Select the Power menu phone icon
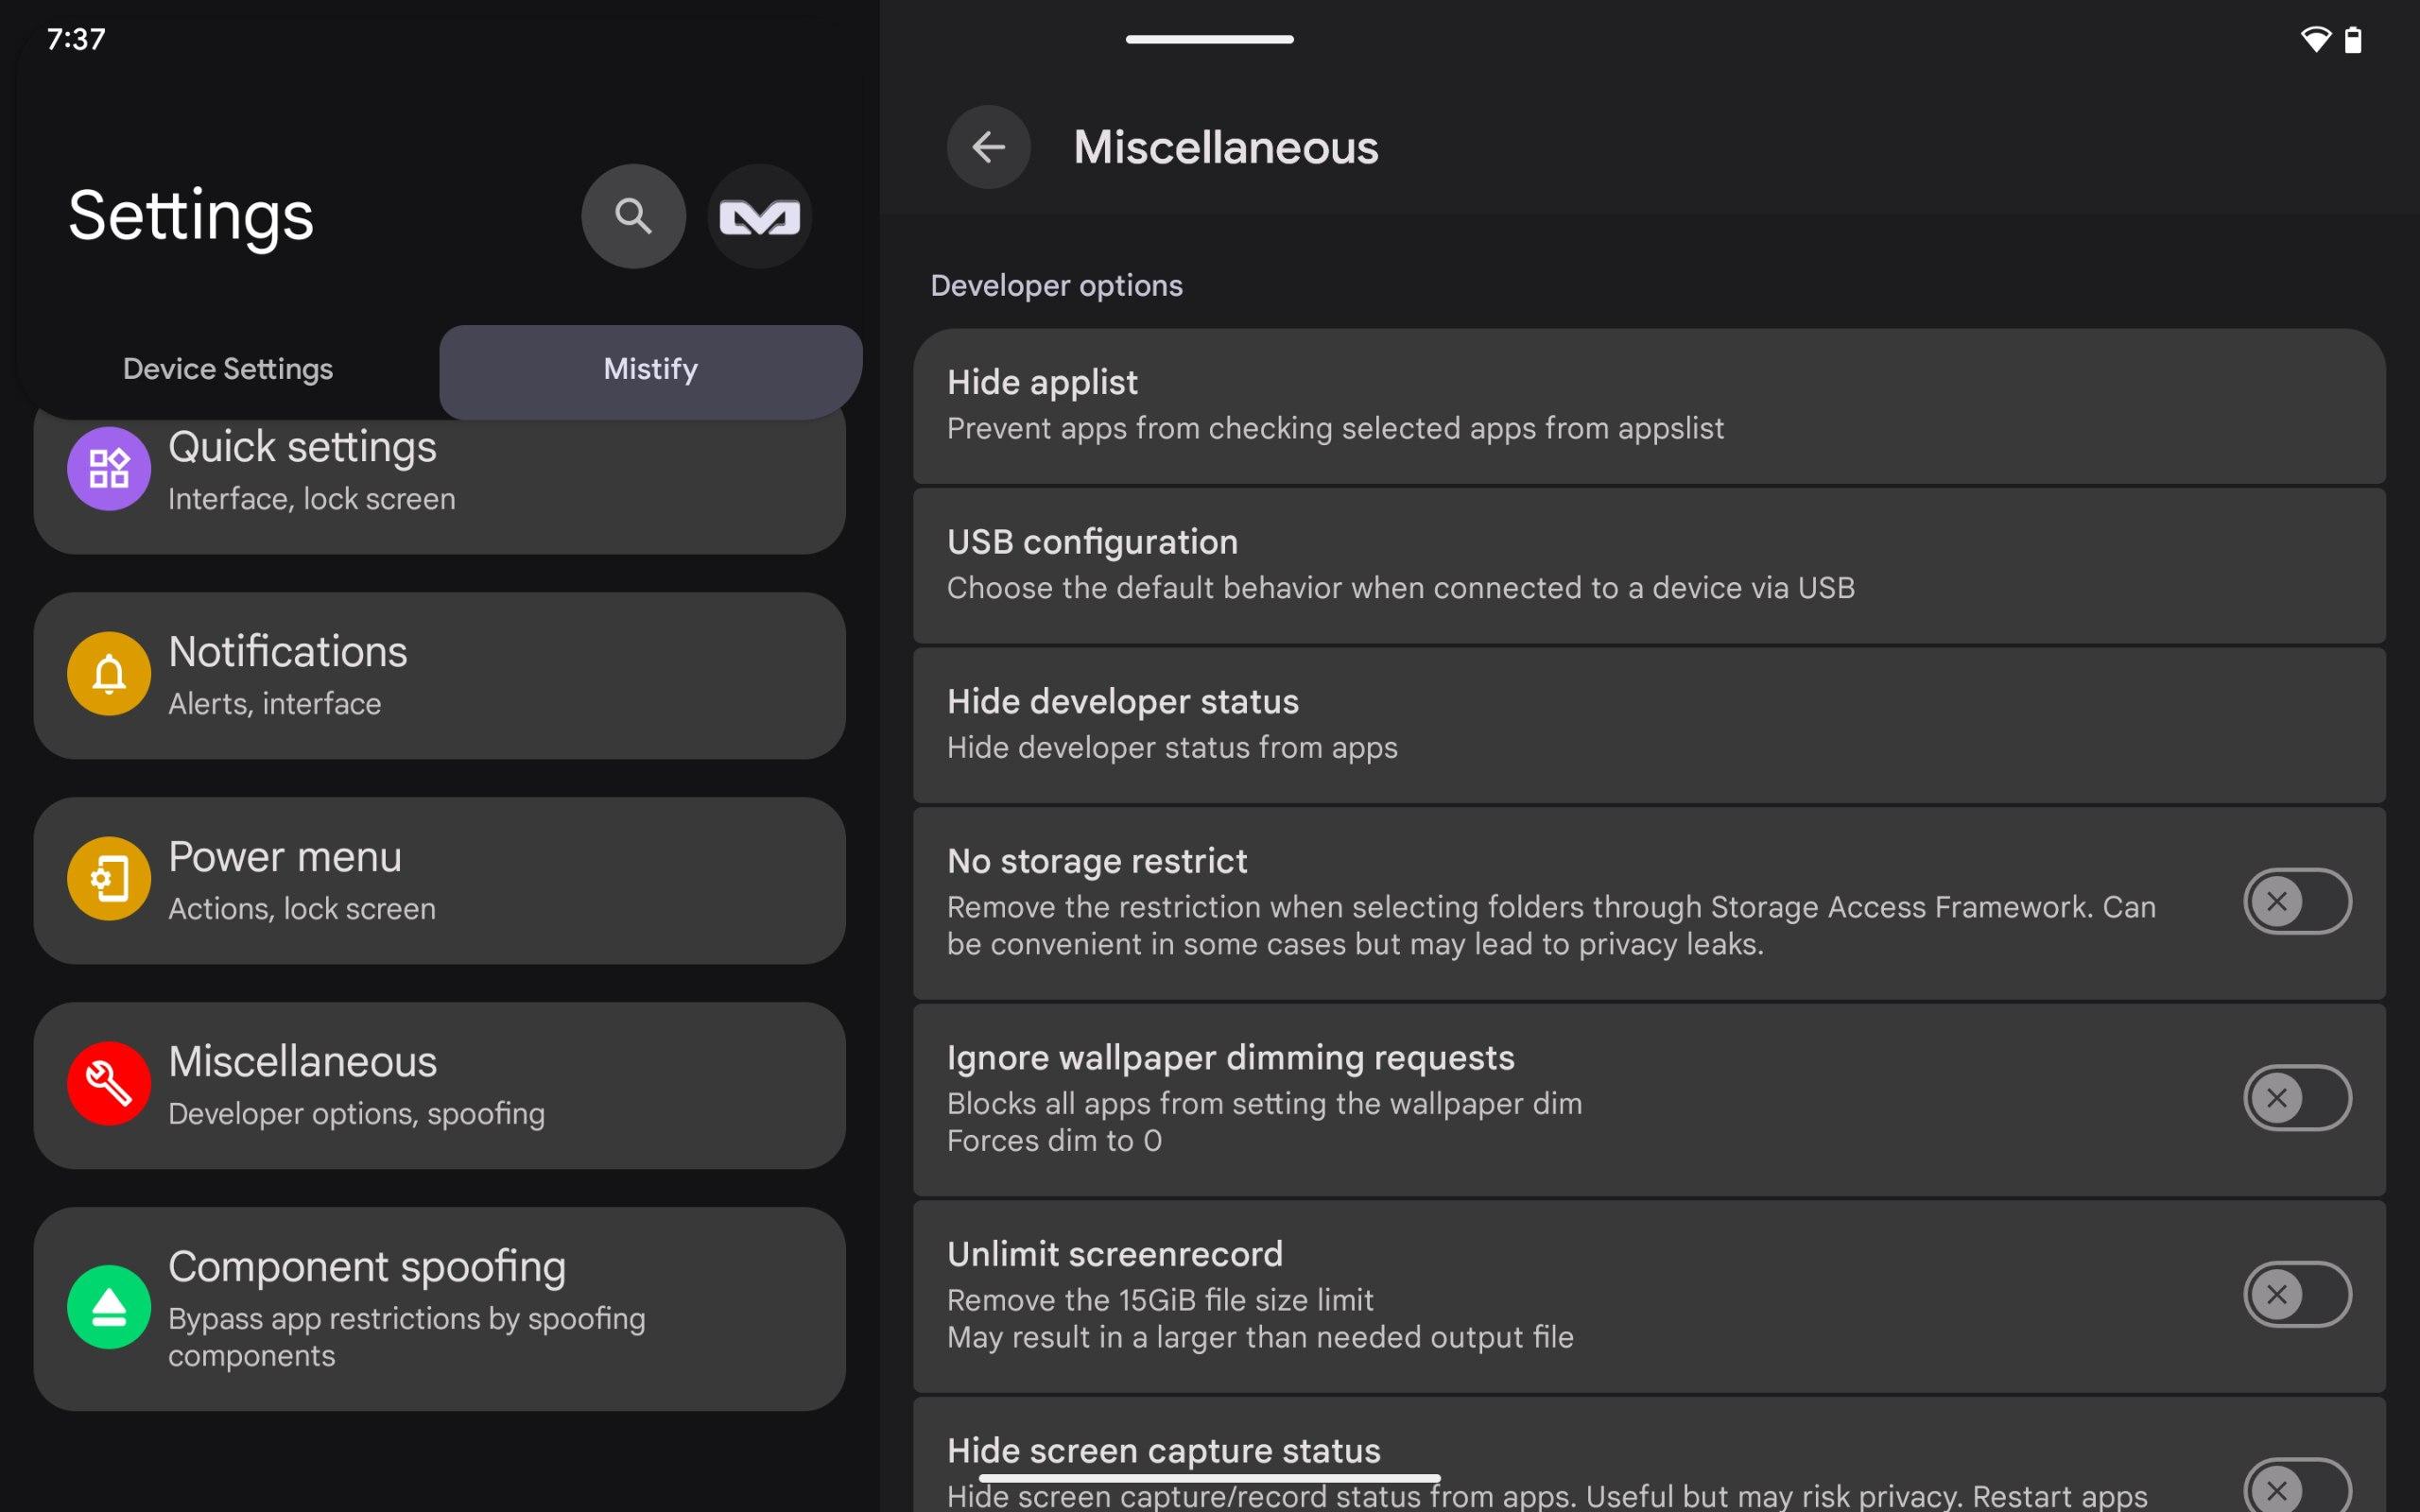 pyautogui.click(x=109, y=878)
